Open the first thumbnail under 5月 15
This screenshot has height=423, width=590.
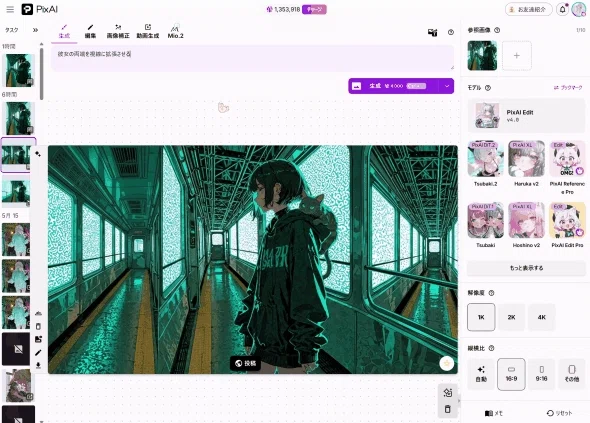point(16,240)
